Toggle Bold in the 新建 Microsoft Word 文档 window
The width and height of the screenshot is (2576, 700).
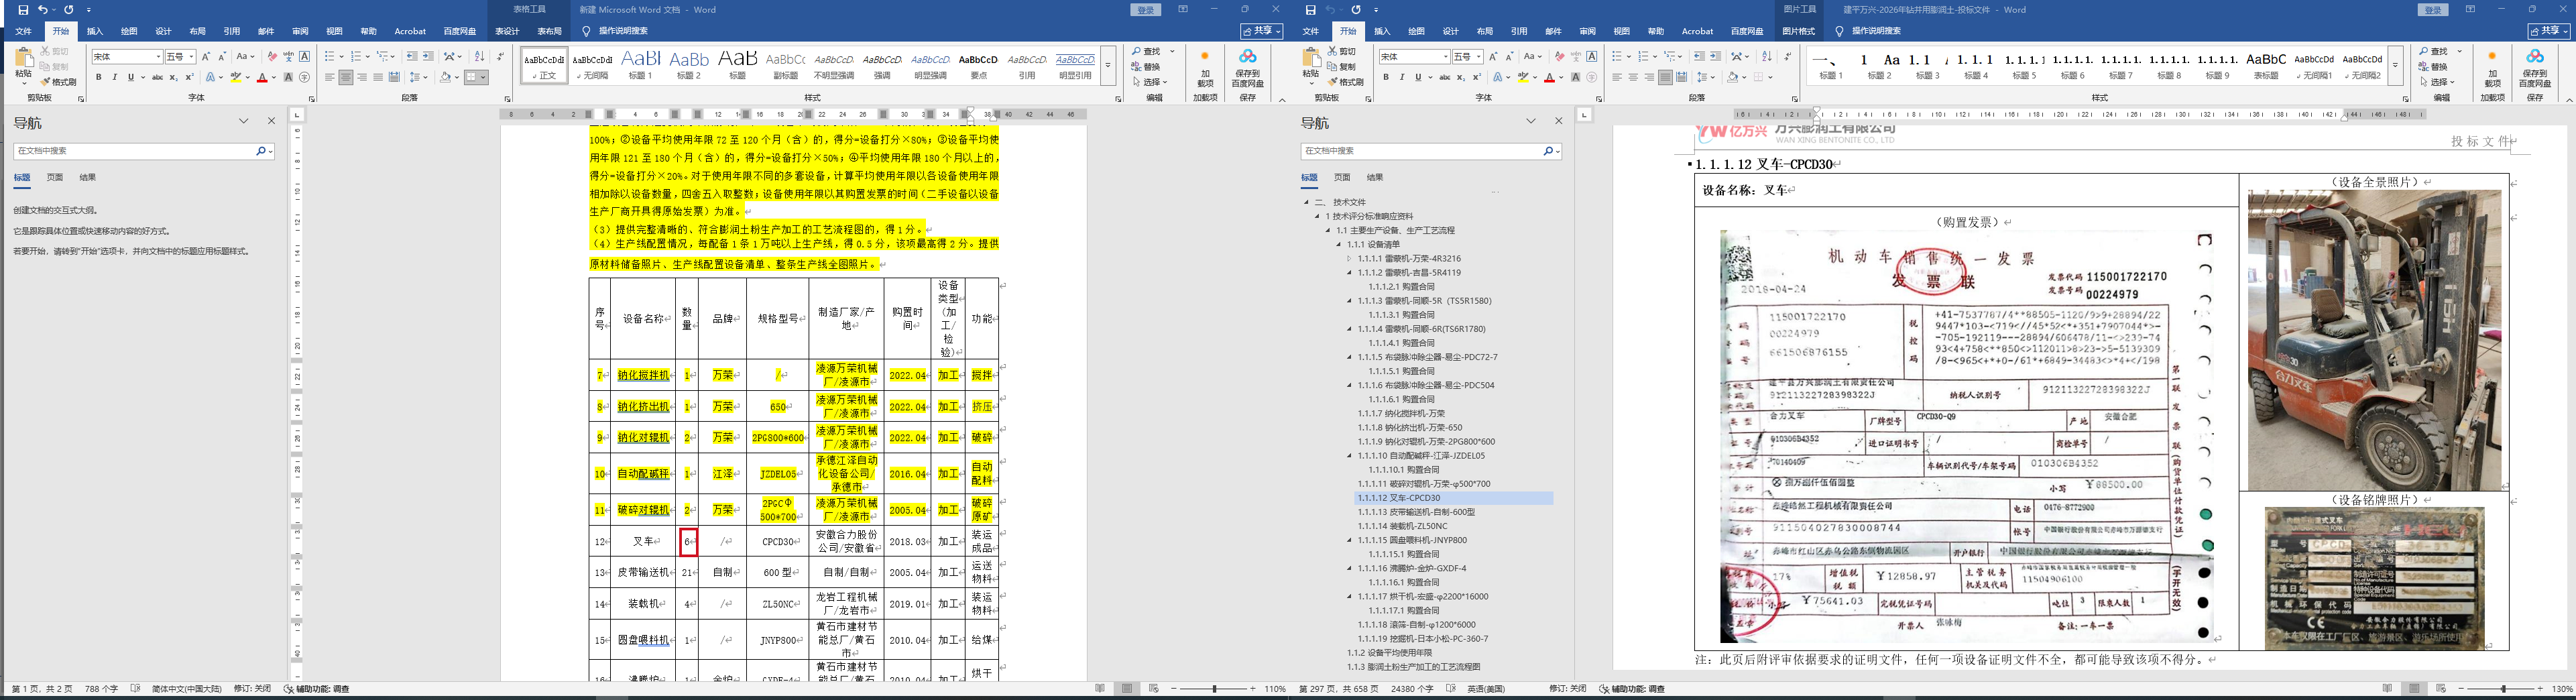[98, 78]
